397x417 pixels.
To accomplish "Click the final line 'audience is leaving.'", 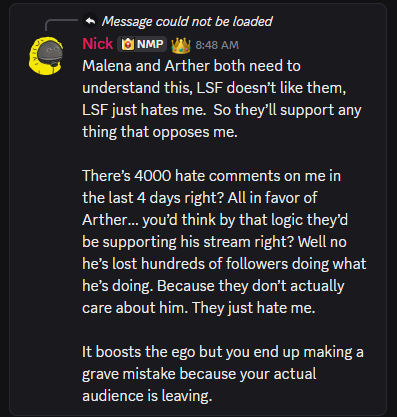I will 147,396.
